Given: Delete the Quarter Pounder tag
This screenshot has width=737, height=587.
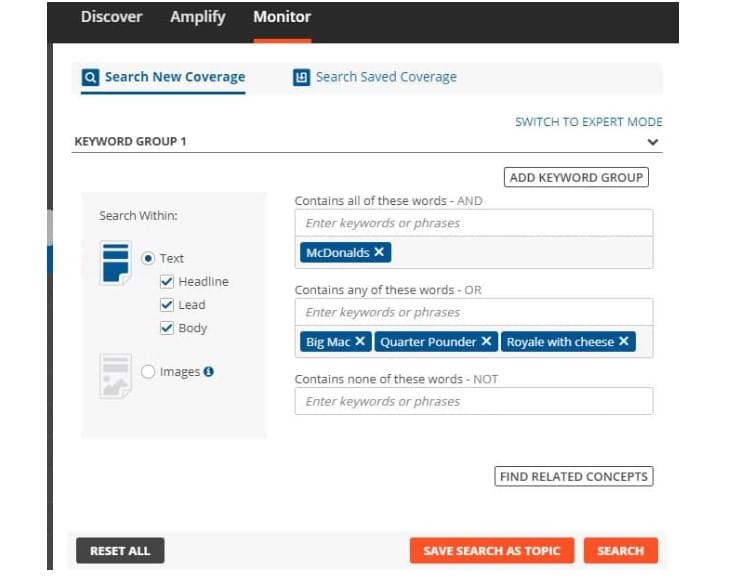Looking at the screenshot, I should (x=486, y=342).
